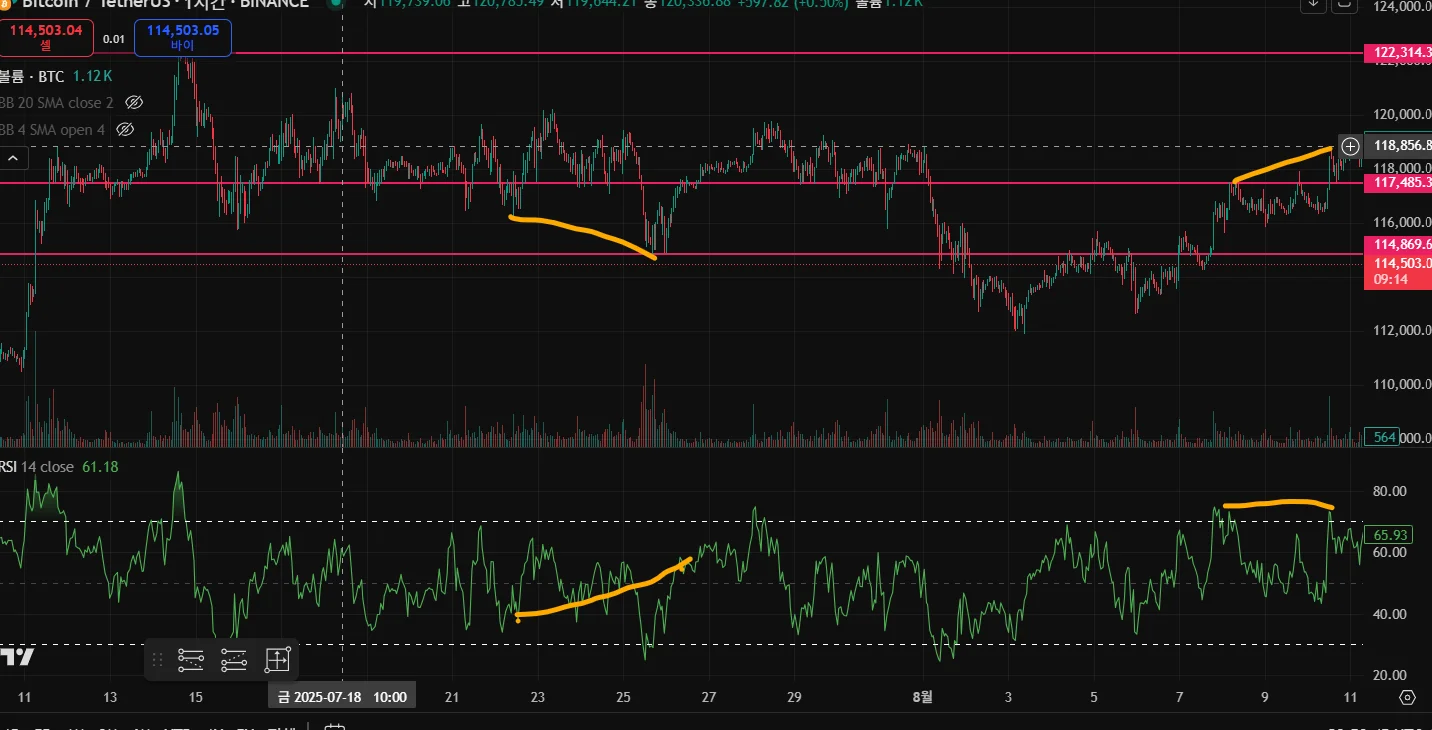Click the red 셀 sell price button
The height and width of the screenshot is (730, 1432).
point(47,38)
